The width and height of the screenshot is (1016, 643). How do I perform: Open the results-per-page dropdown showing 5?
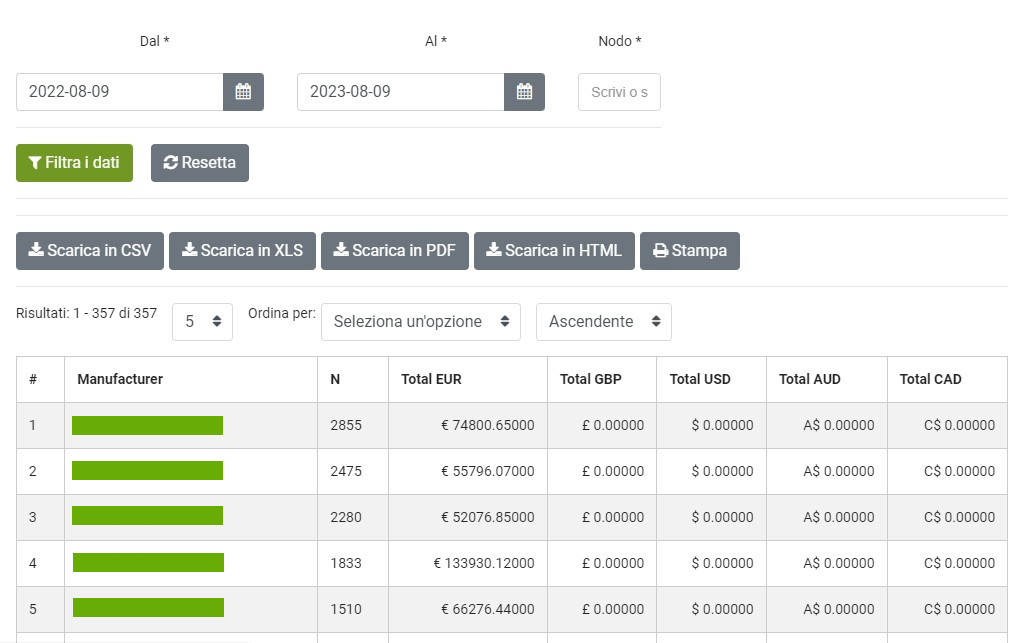click(x=202, y=322)
